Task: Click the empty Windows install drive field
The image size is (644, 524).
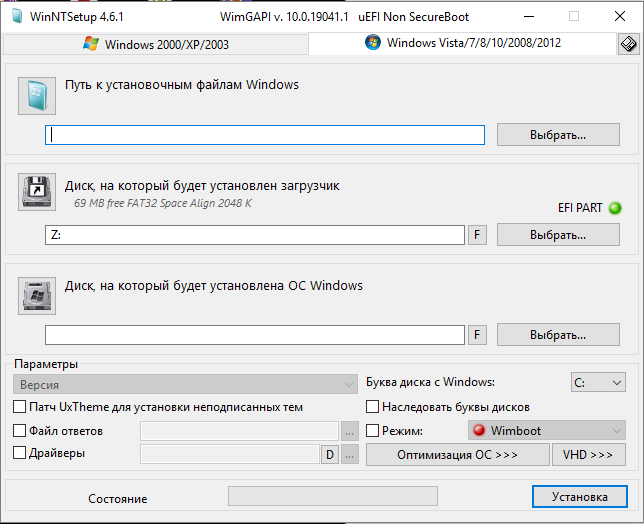Action: point(255,335)
